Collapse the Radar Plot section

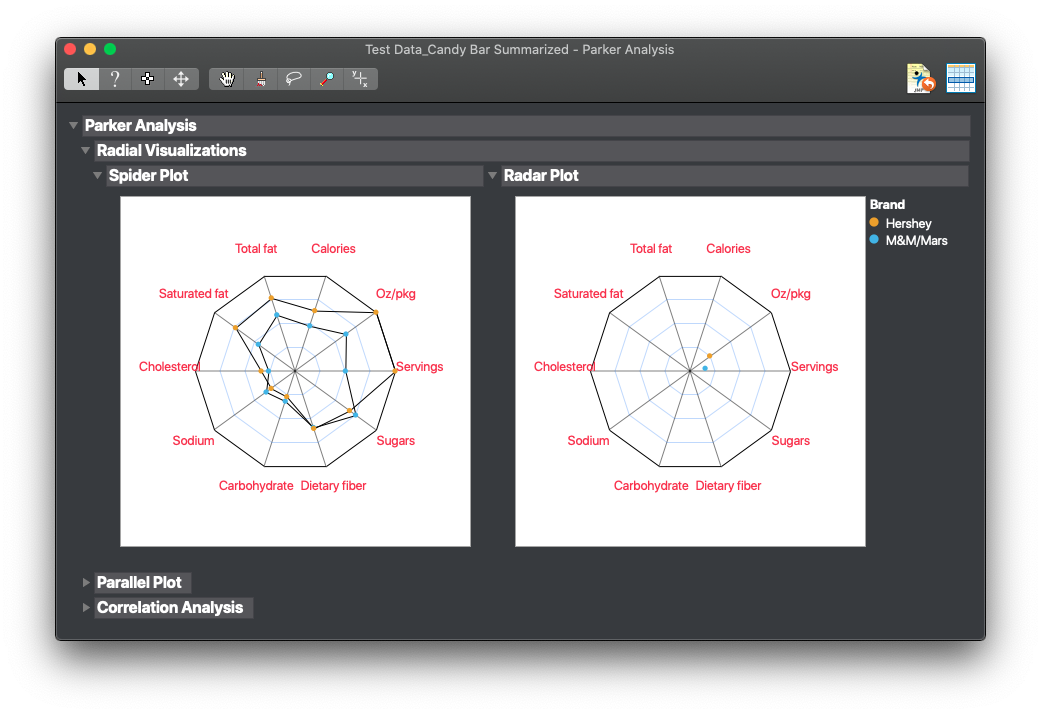pos(493,176)
